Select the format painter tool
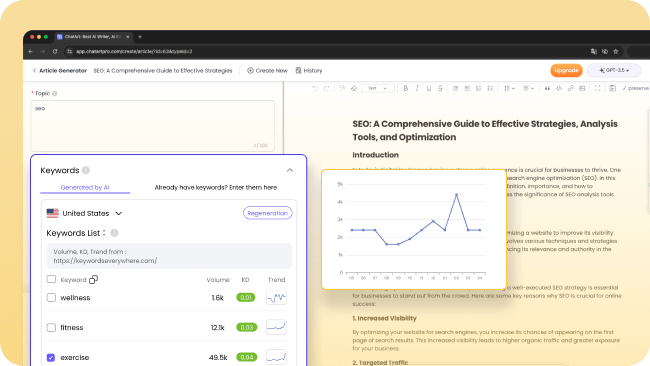 click(x=342, y=88)
